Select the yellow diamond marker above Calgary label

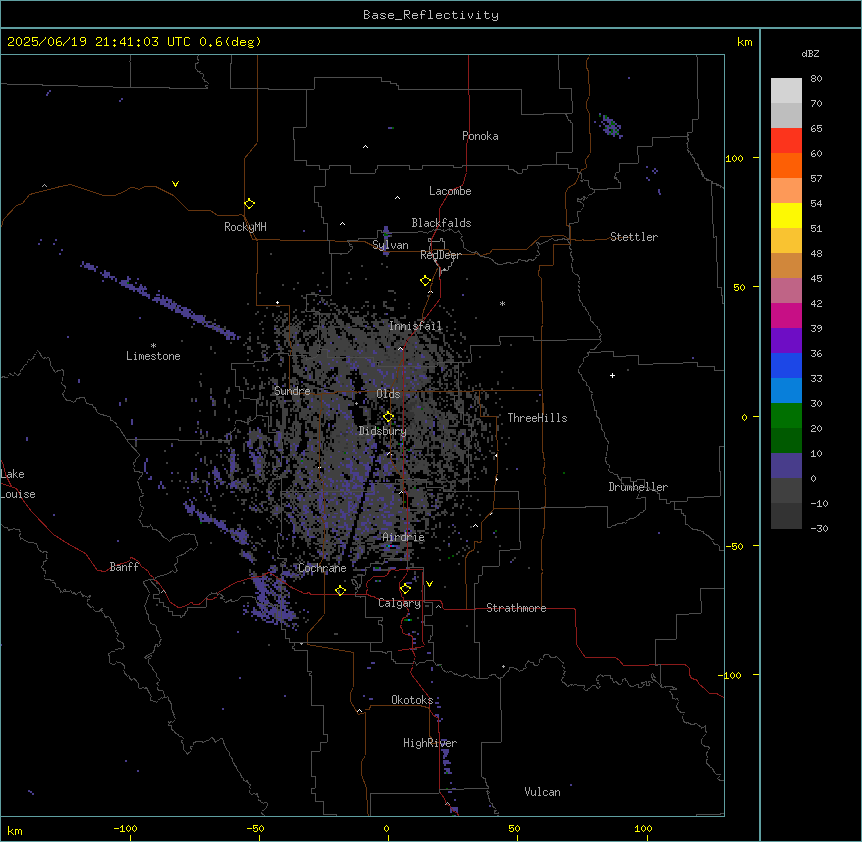pyautogui.click(x=406, y=589)
